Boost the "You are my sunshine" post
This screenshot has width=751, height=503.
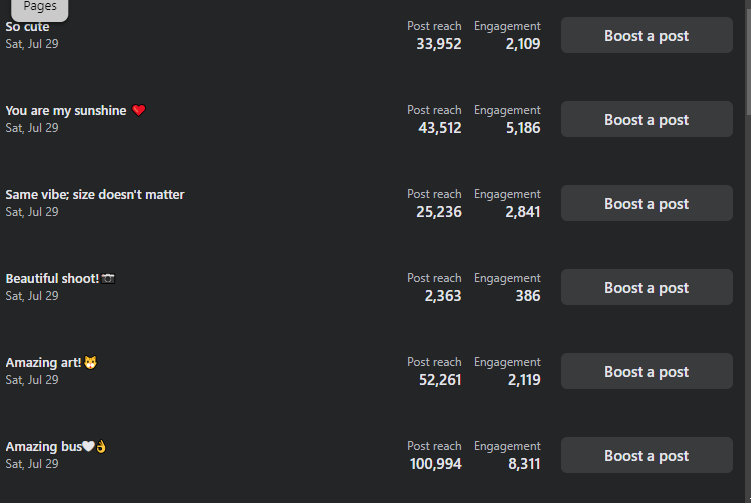tap(647, 119)
